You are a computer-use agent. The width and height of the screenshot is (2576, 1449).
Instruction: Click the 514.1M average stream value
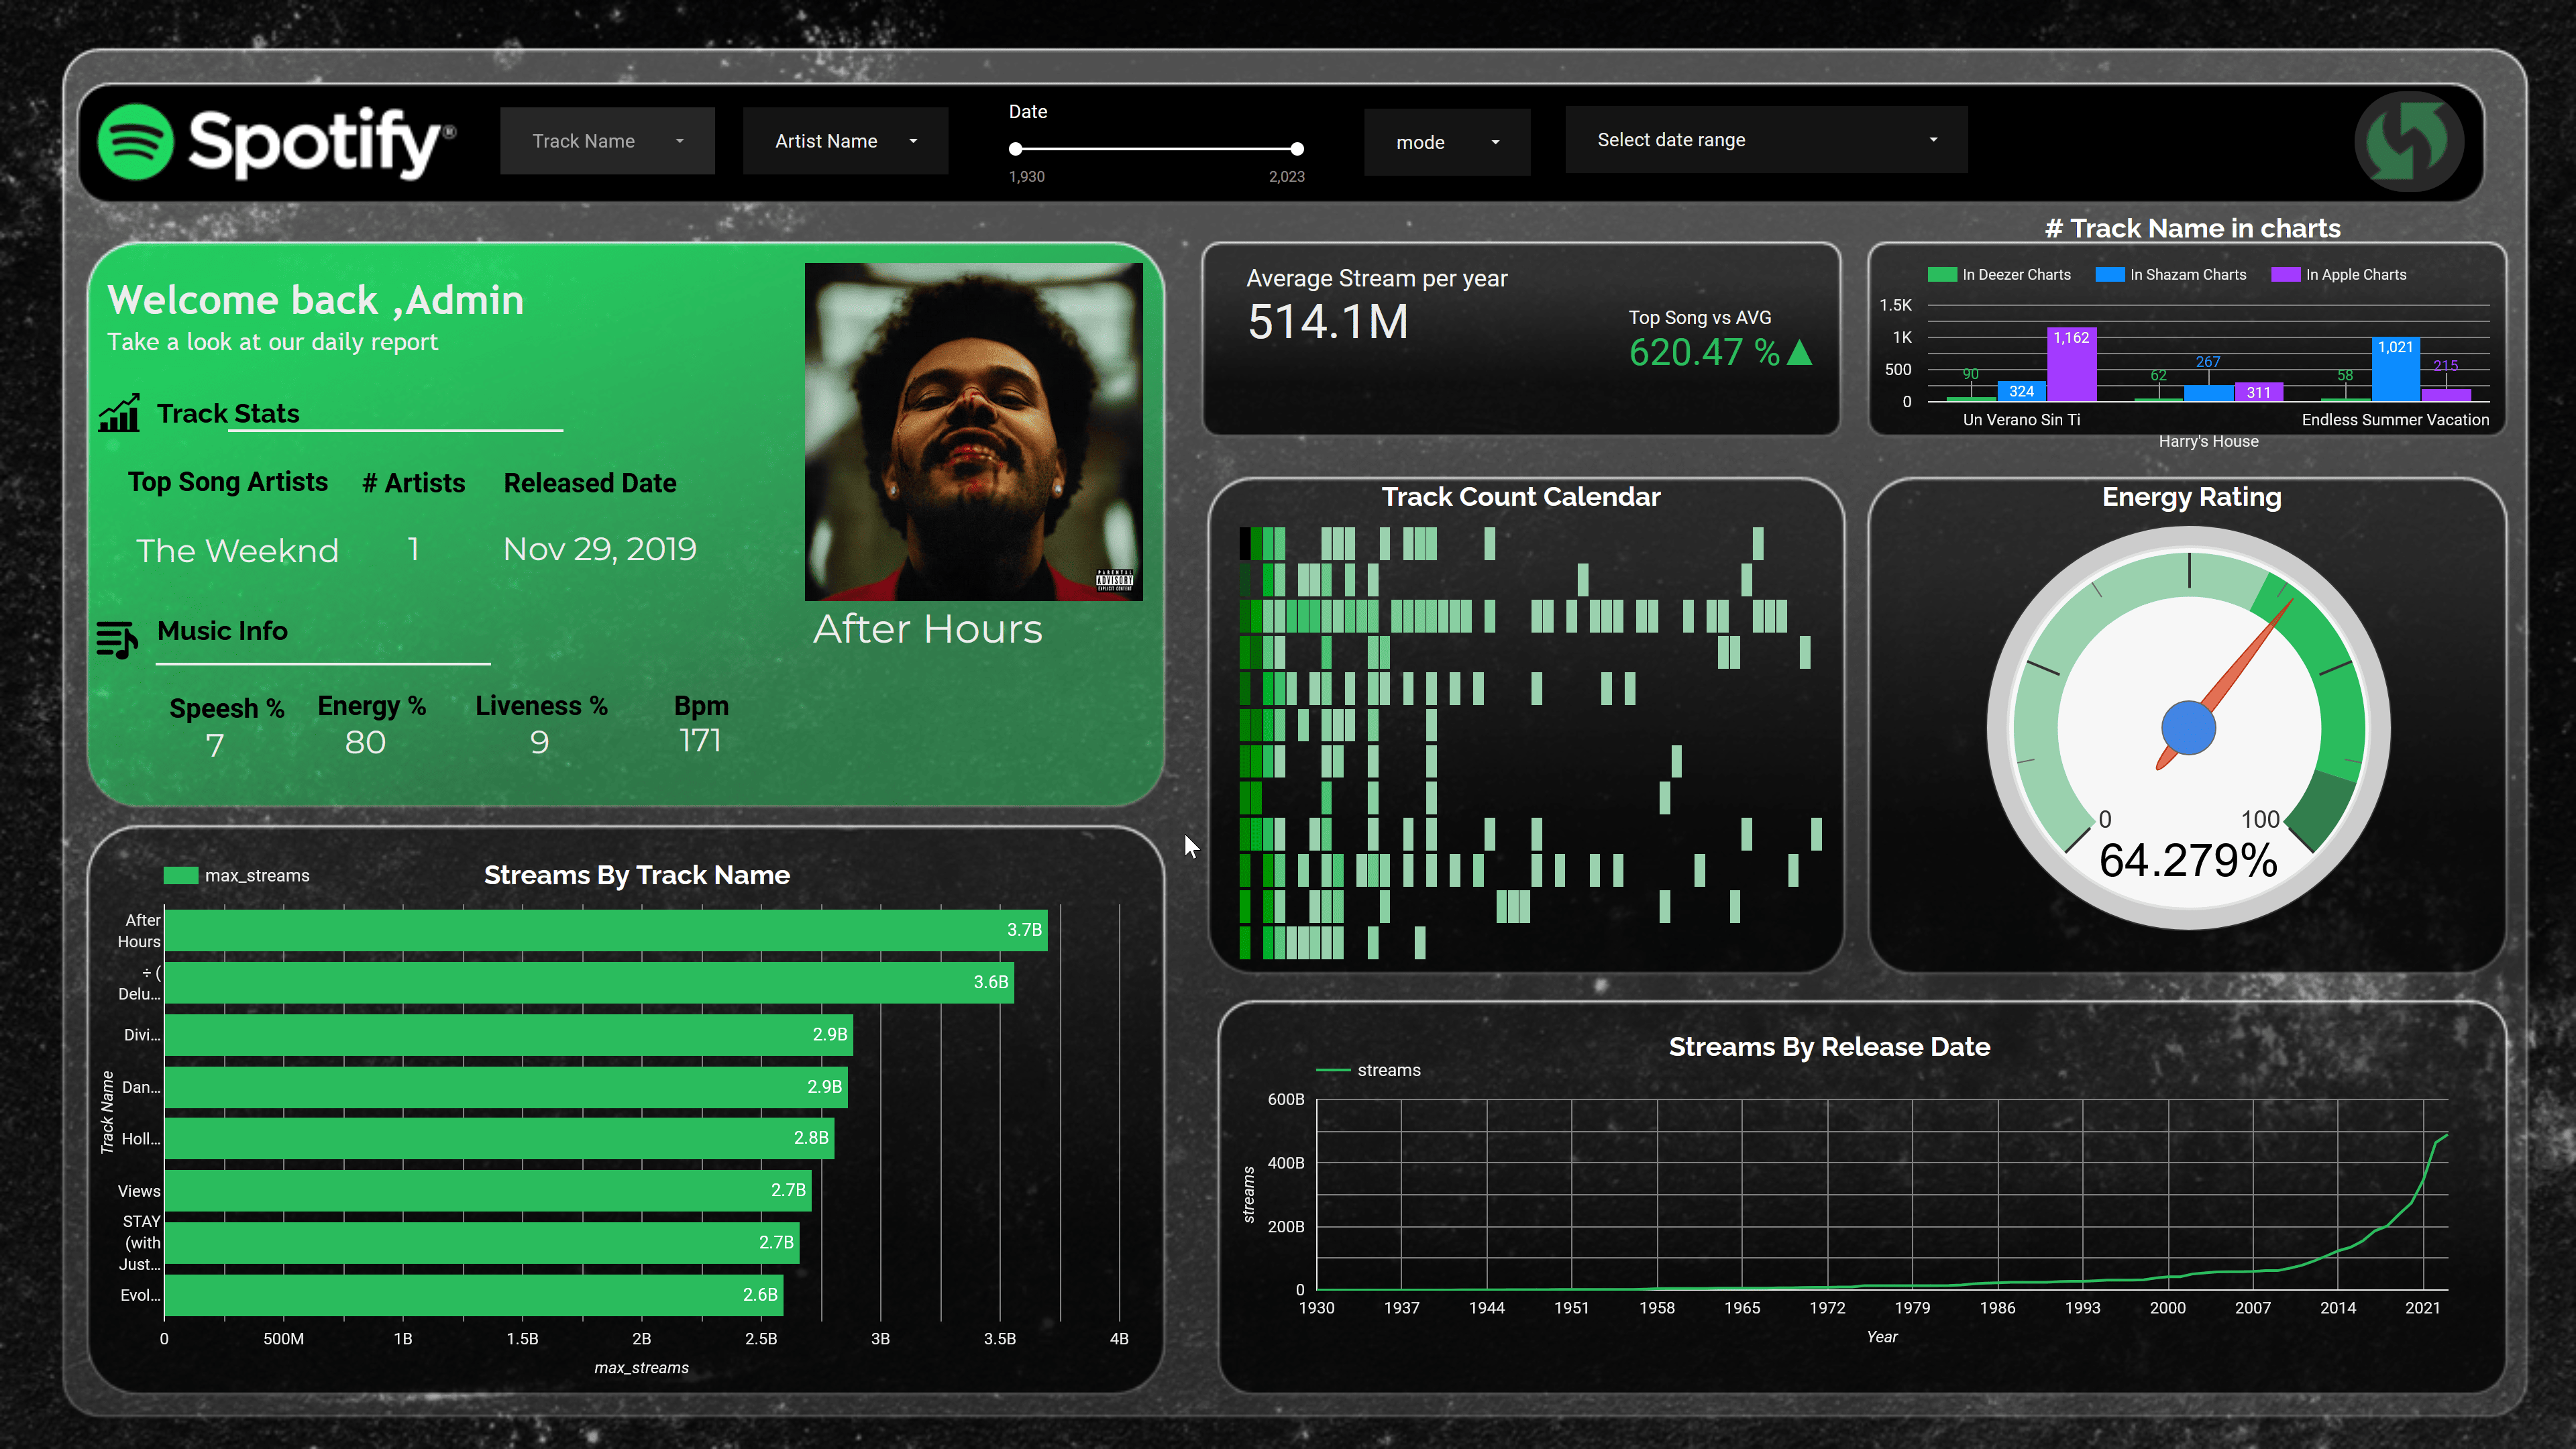1328,322
